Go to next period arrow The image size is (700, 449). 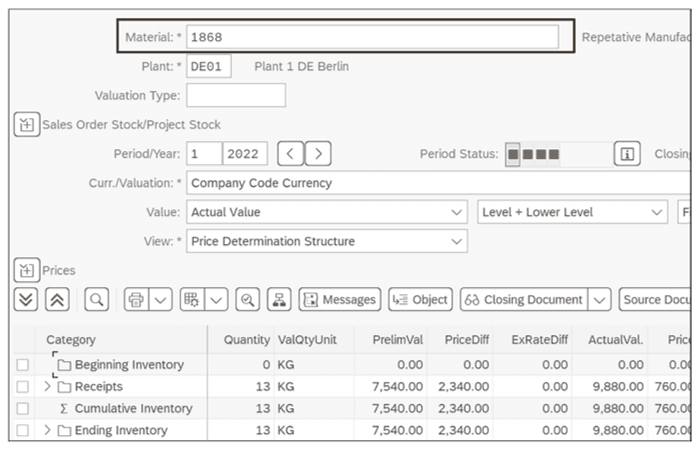(x=318, y=154)
